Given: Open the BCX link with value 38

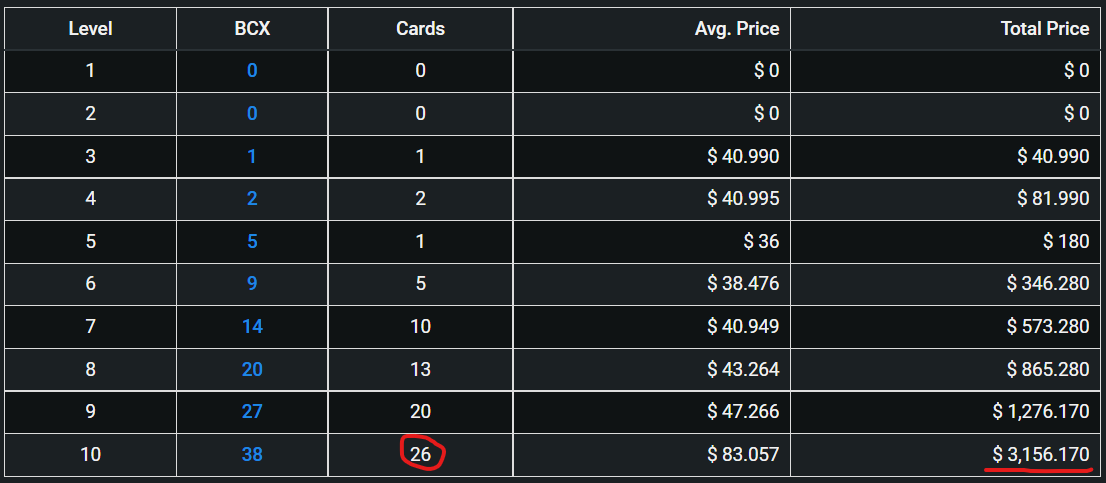Looking at the screenshot, I should 252,454.
